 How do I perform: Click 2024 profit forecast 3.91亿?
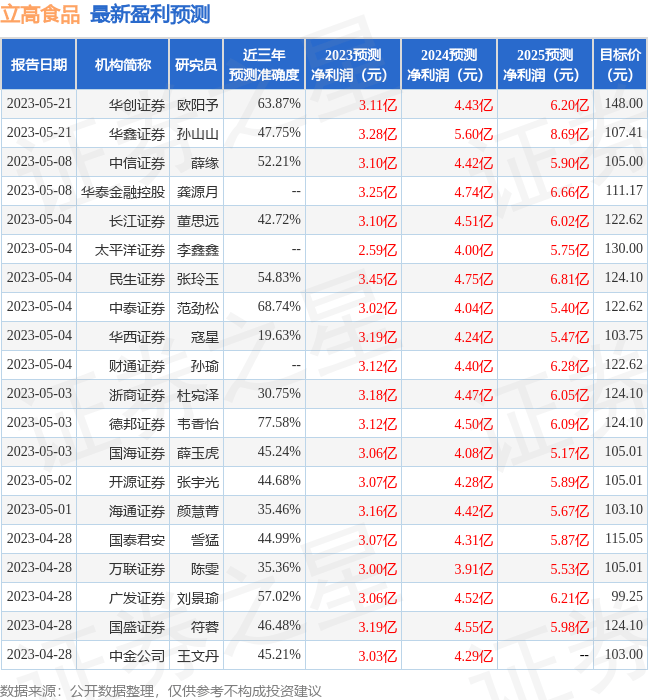pyautogui.click(x=474, y=569)
